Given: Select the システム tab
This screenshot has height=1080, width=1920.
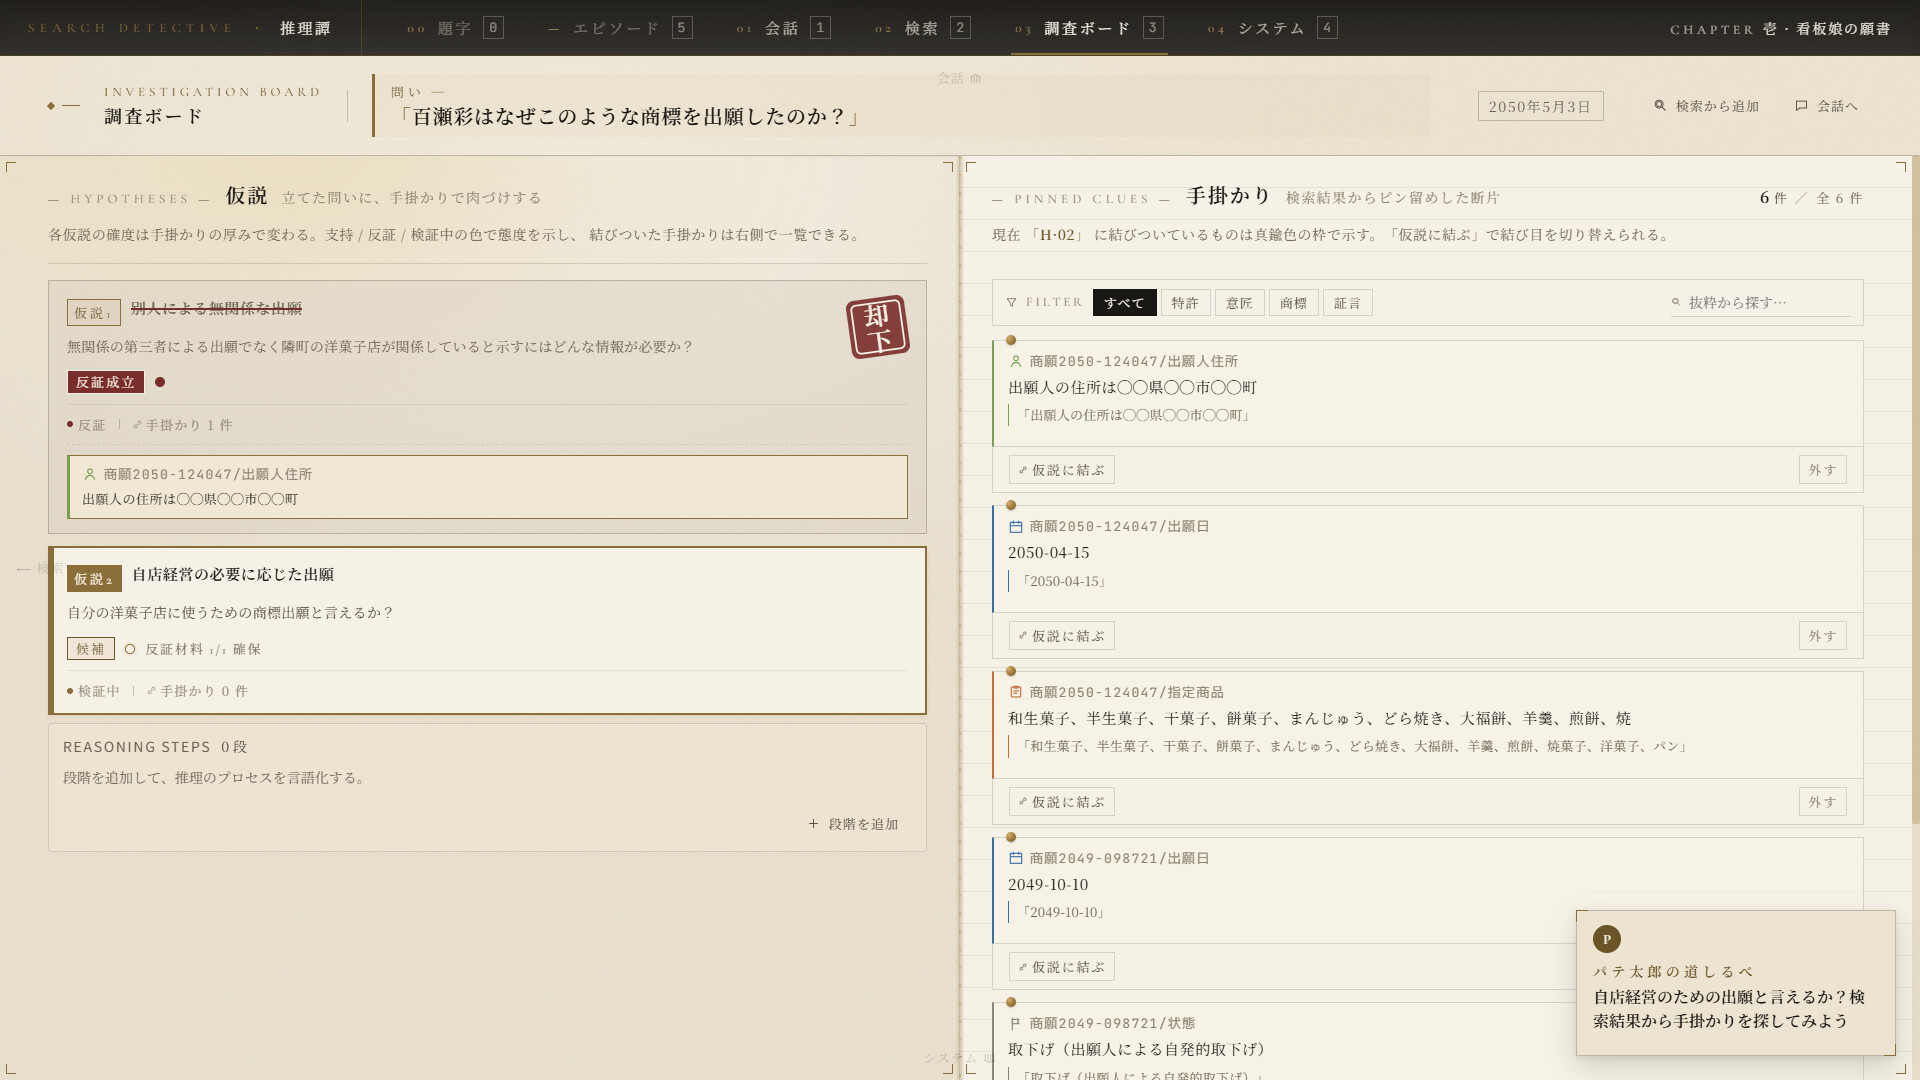Looking at the screenshot, I should coord(1272,28).
